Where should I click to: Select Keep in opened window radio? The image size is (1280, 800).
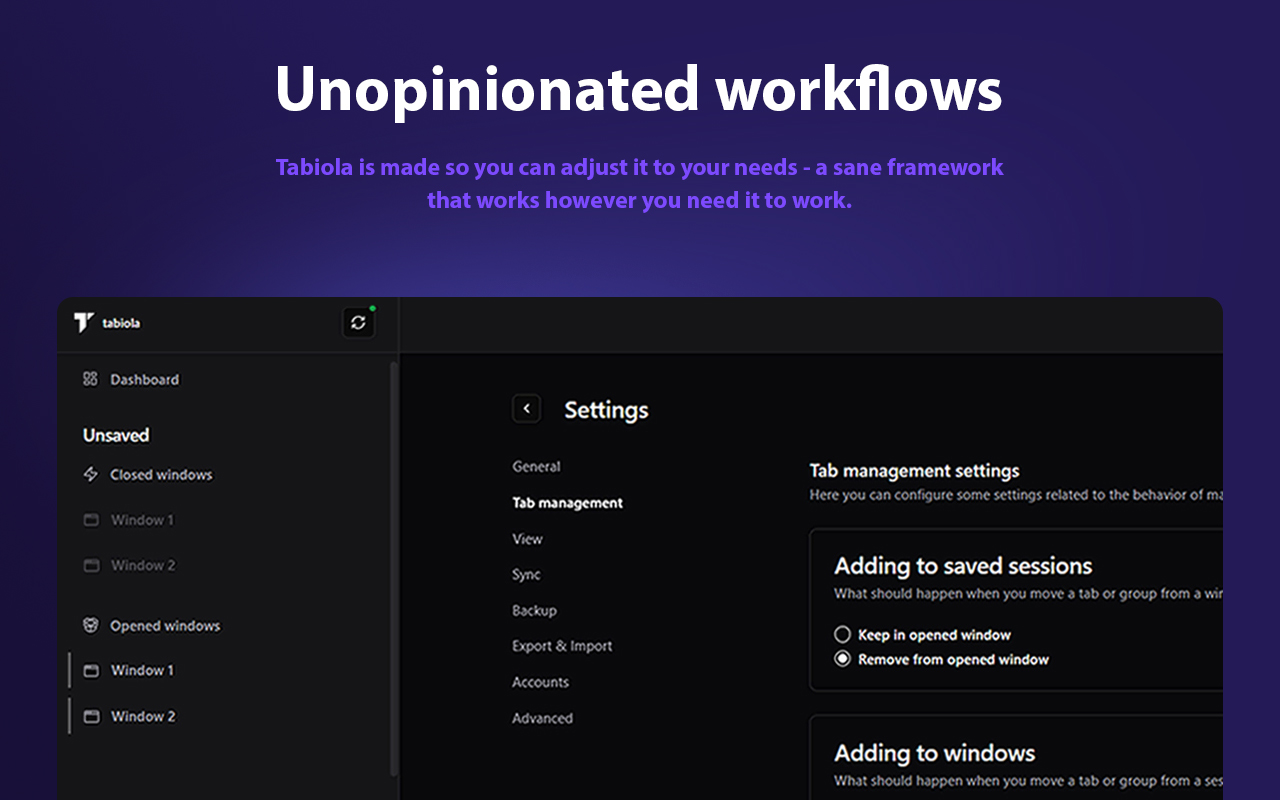[842, 635]
